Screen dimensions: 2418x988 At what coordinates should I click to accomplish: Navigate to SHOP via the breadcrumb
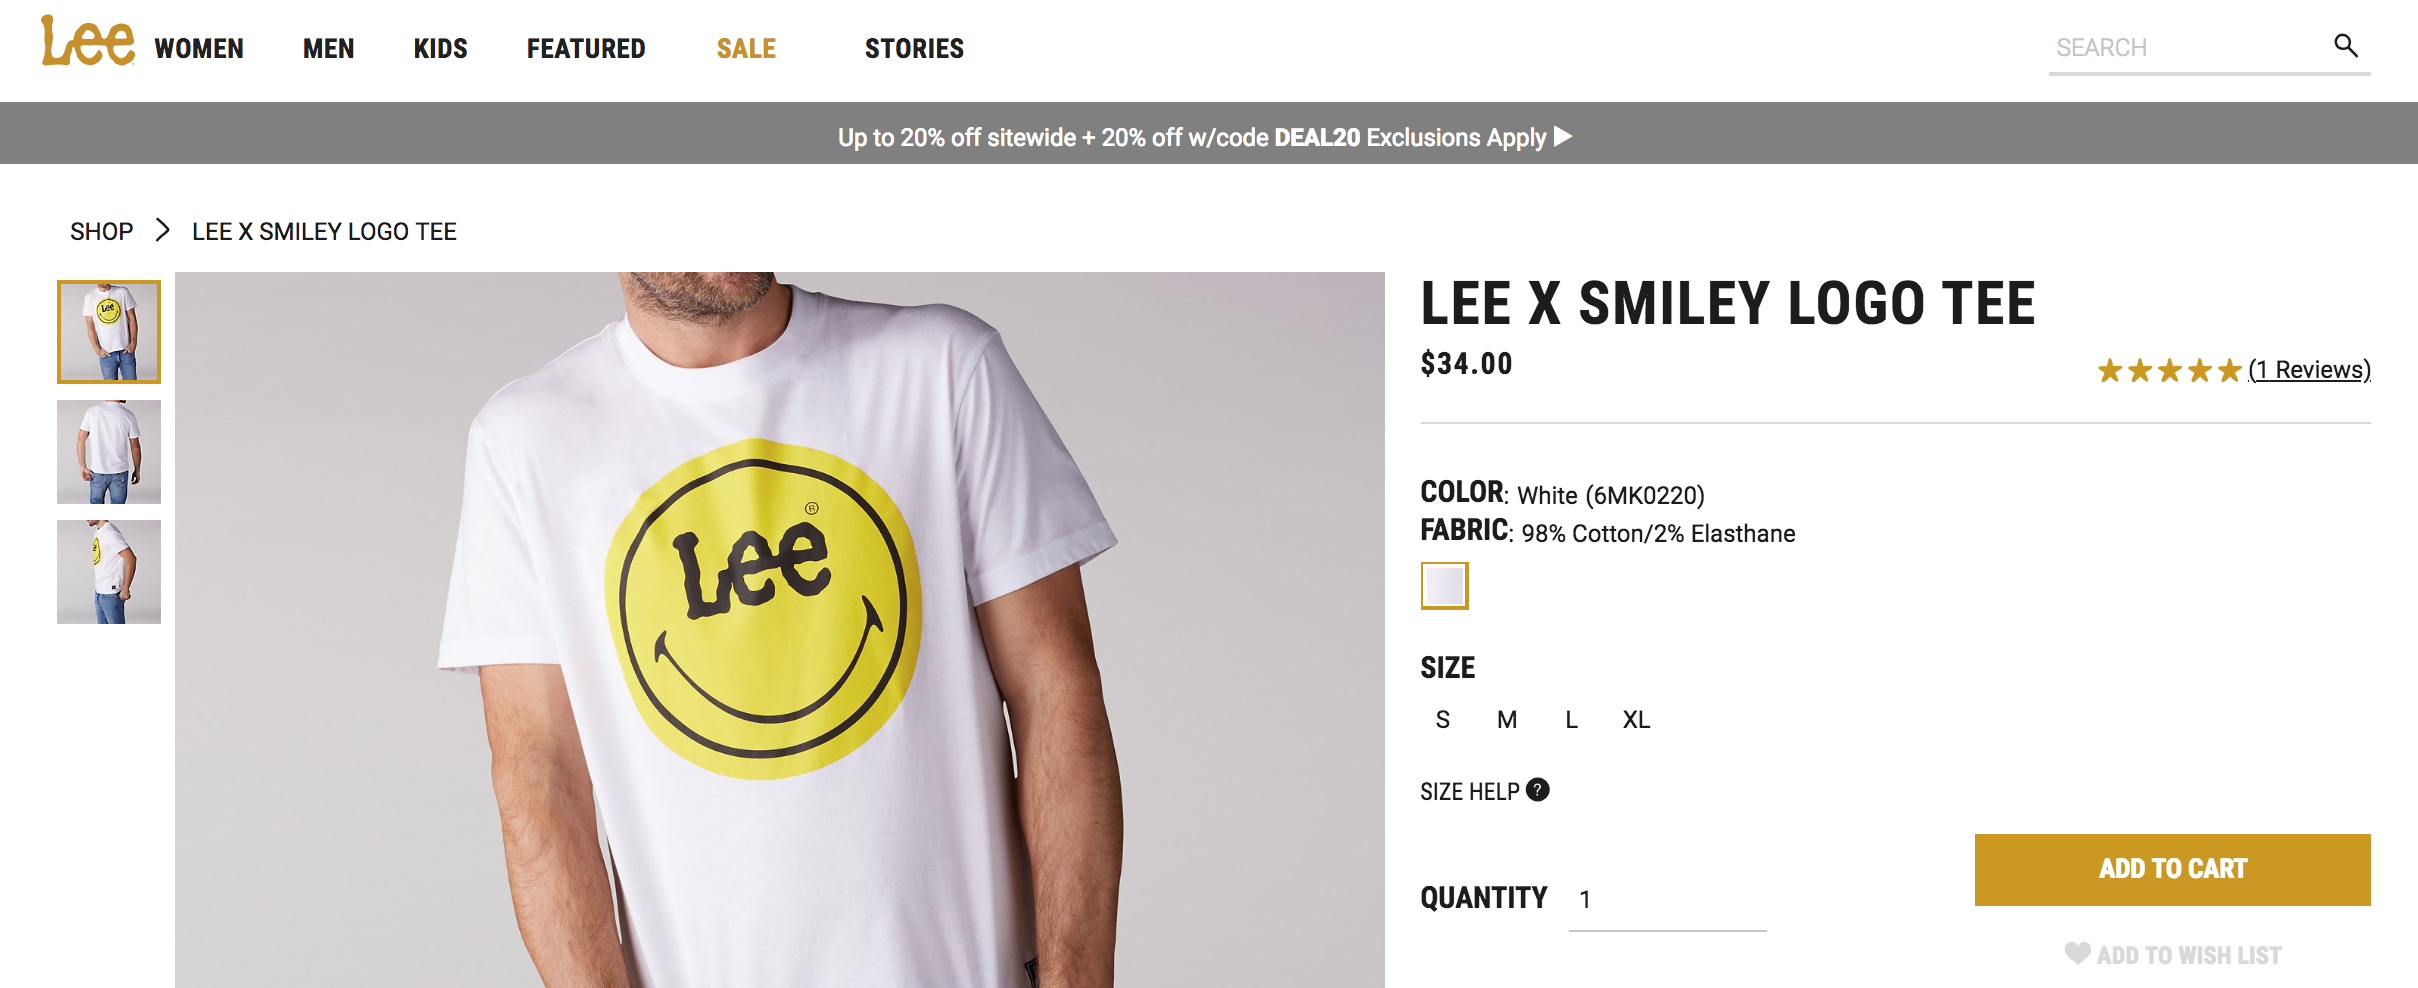pyautogui.click(x=100, y=231)
